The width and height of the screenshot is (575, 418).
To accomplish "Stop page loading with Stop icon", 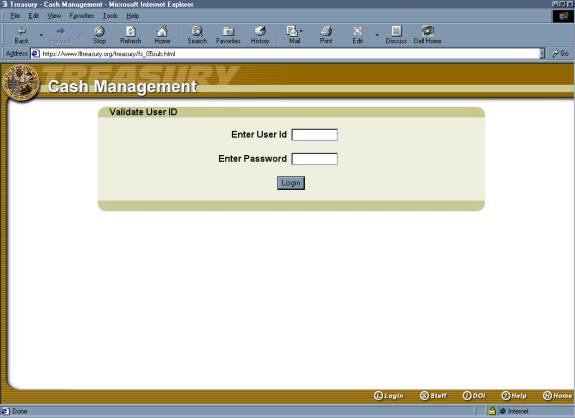I will [99, 35].
